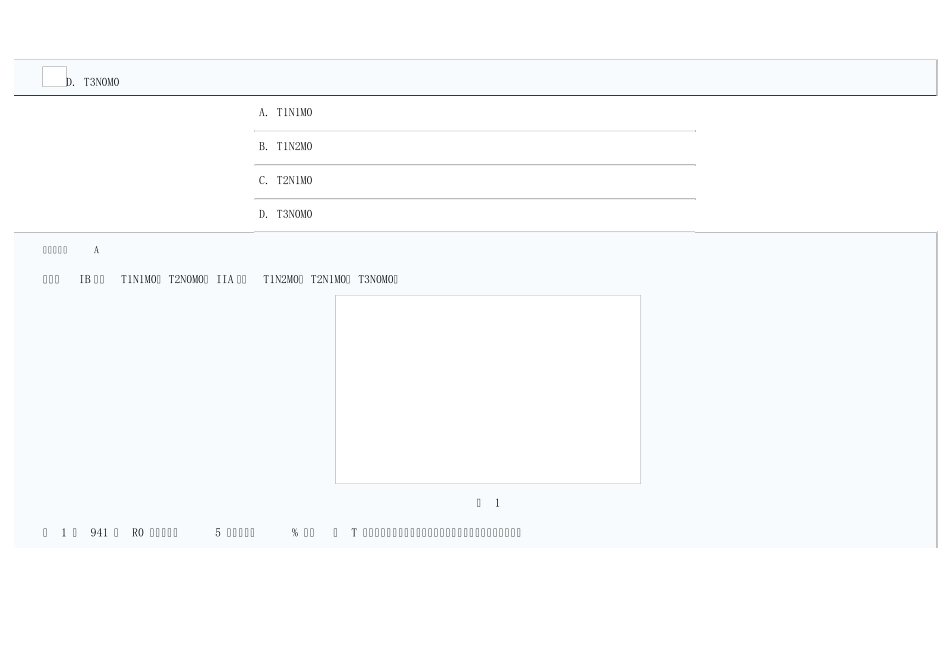Click the bottom text line containing 941
Viewport: 950px width, 672px height.
282,533
